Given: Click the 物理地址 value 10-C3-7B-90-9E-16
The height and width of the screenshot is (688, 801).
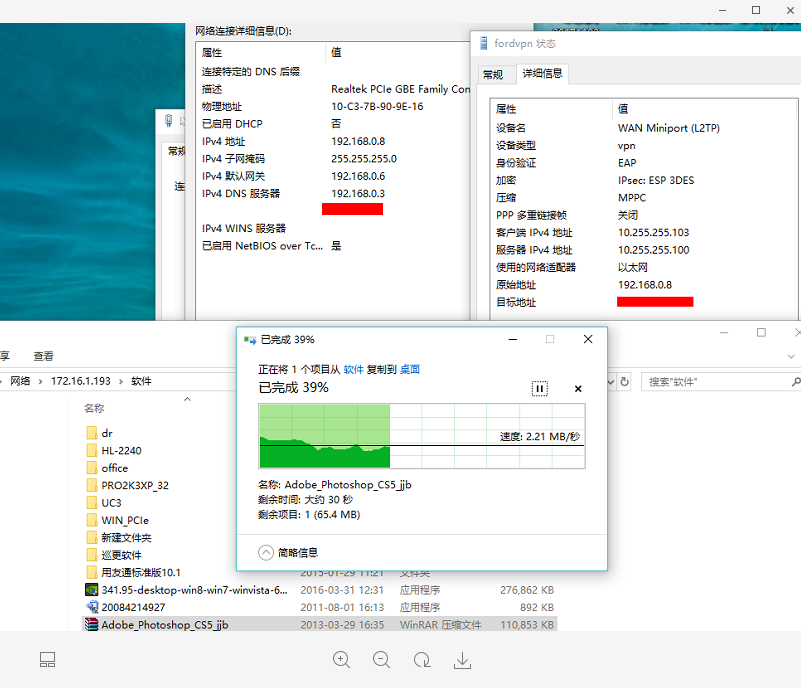Looking at the screenshot, I should (377, 106).
